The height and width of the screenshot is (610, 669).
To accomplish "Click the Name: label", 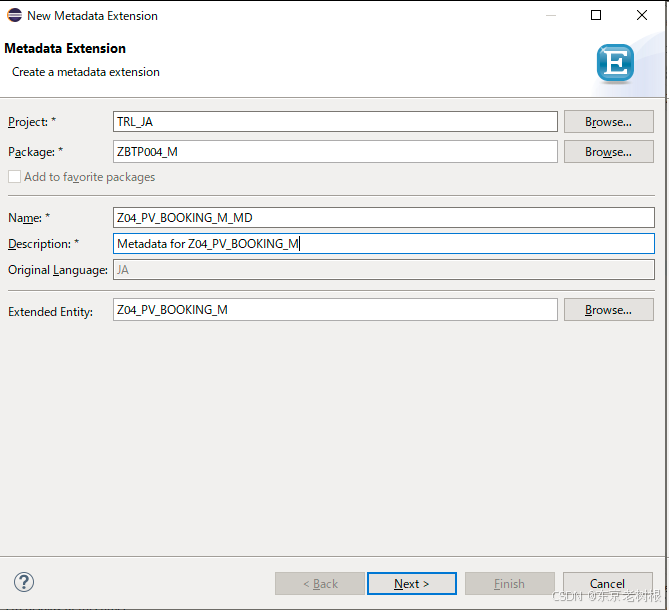I will coord(29,218).
